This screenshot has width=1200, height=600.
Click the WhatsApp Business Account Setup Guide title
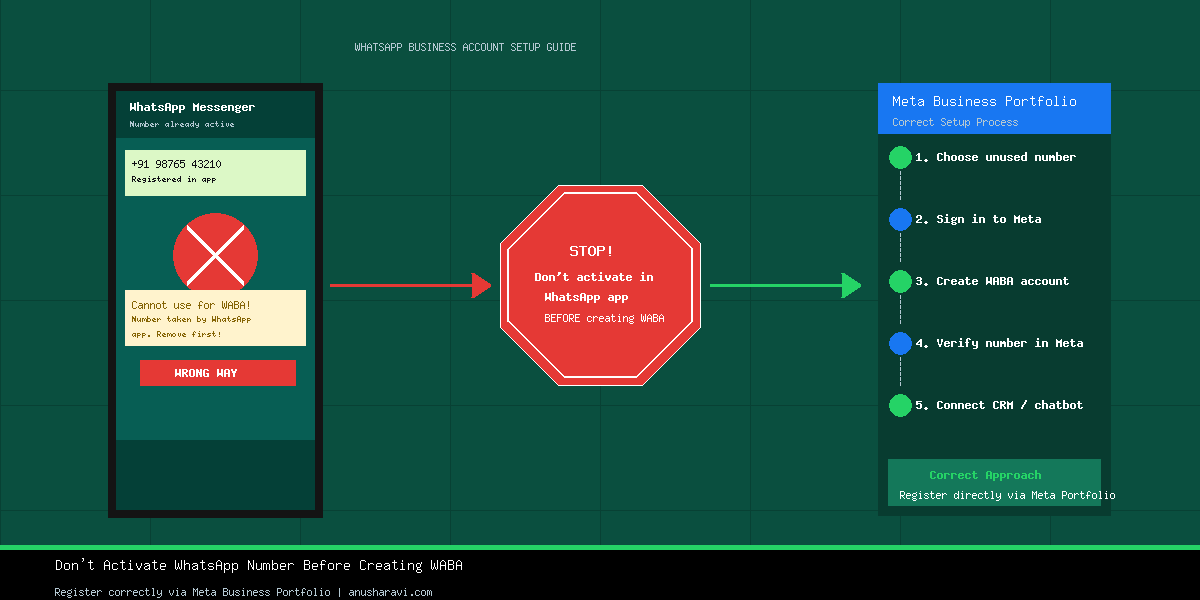tap(465, 47)
